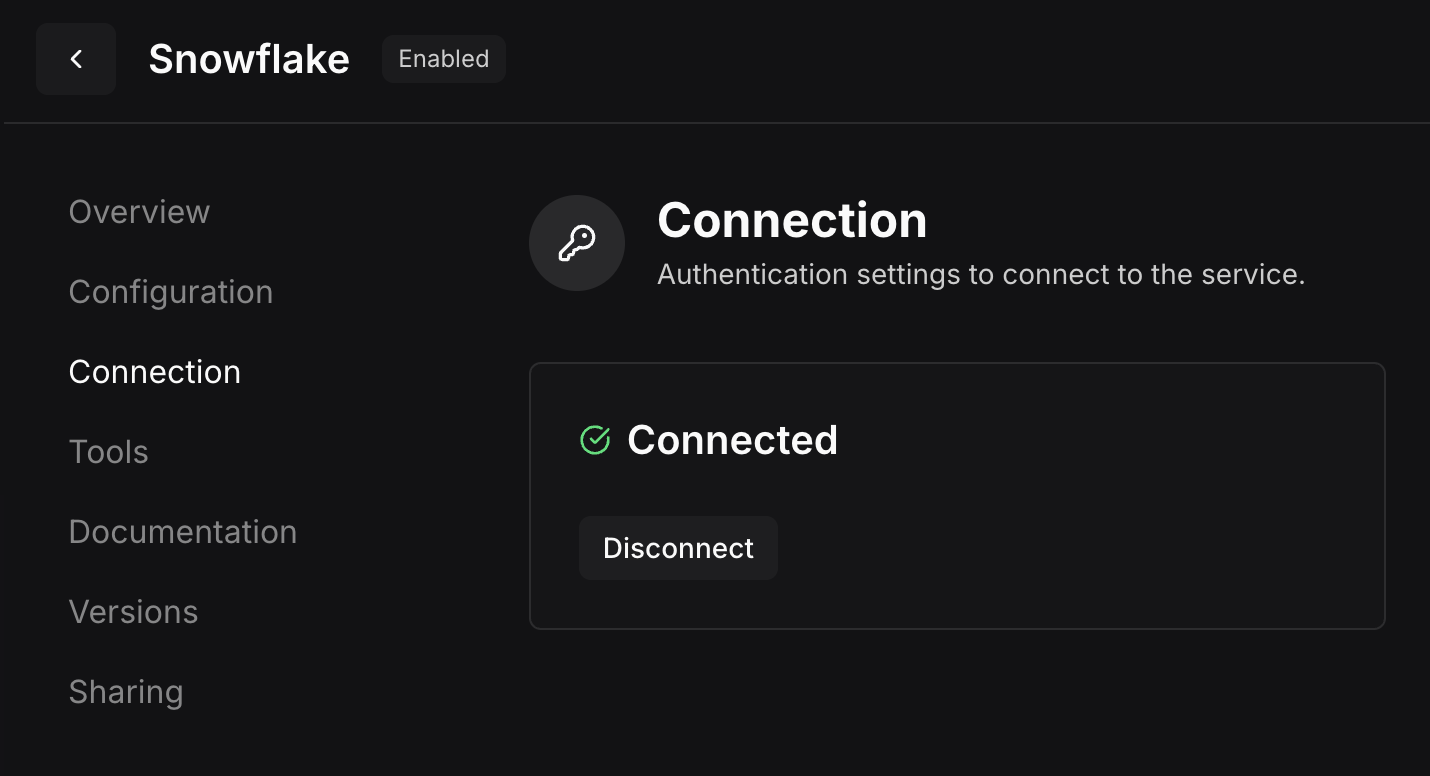The image size is (1430, 776).
Task: Click the back chevron icon
Action: tap(76, 59)
